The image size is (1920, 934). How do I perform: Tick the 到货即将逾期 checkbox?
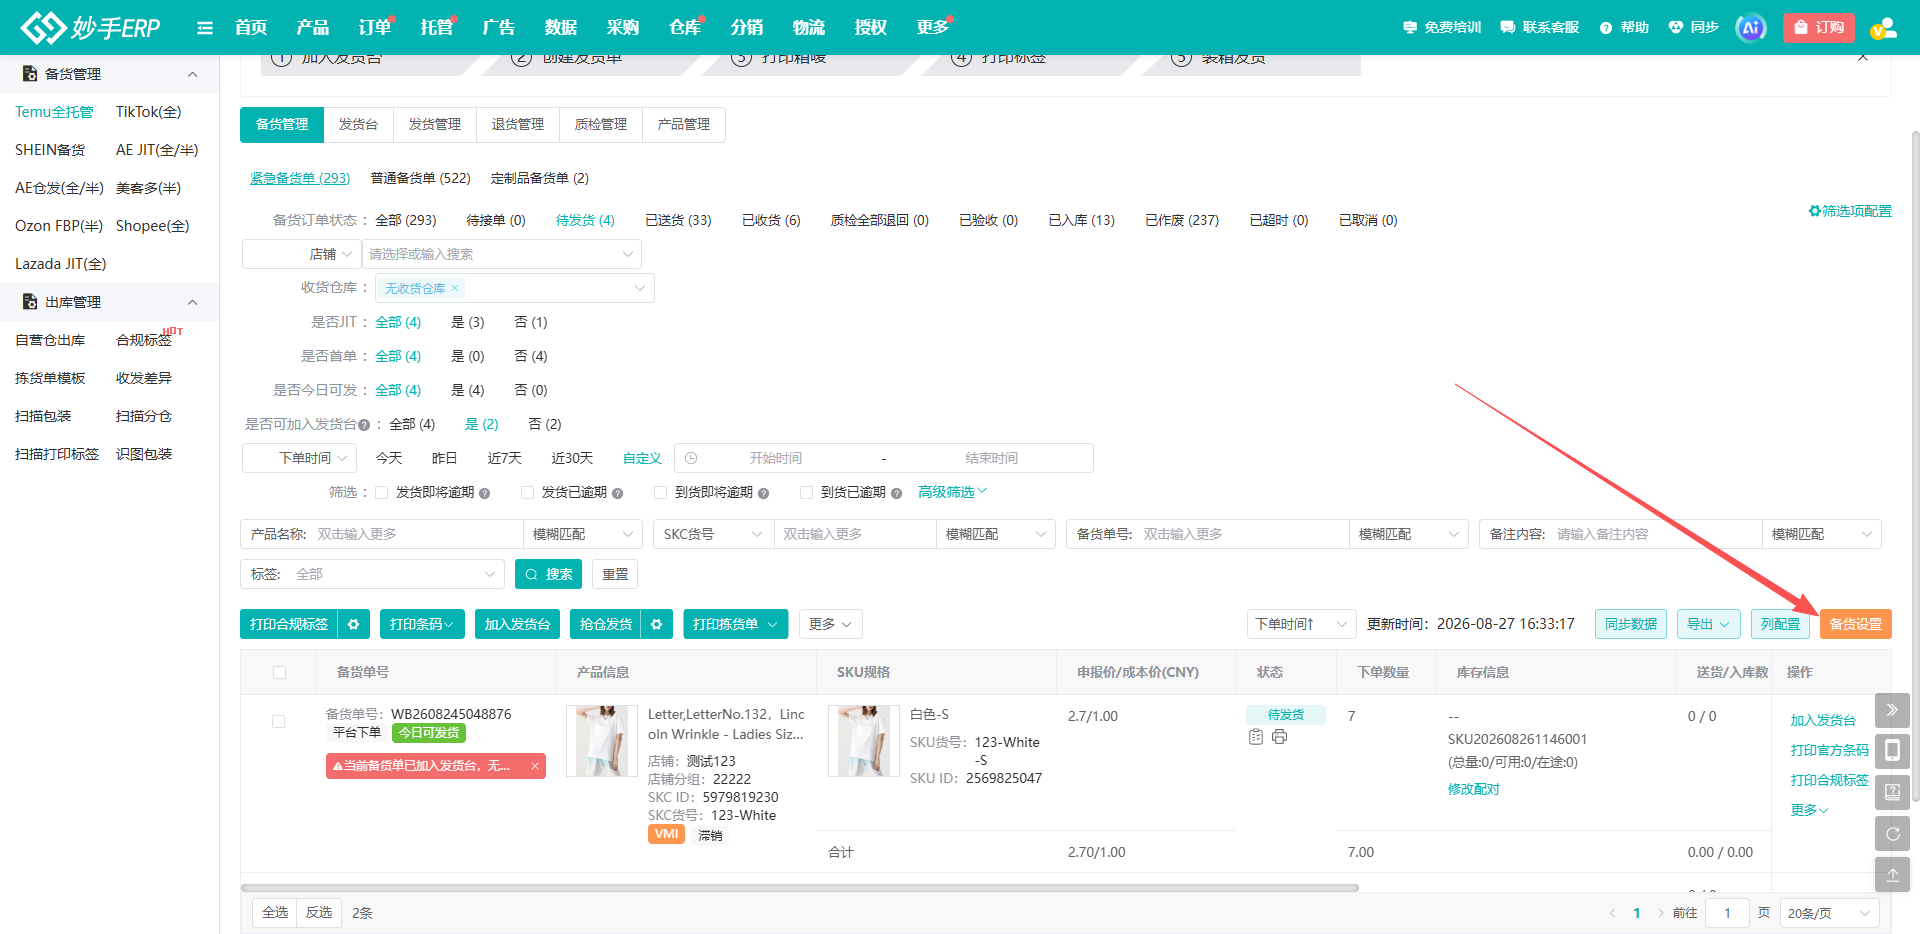(x=660, y=492)
